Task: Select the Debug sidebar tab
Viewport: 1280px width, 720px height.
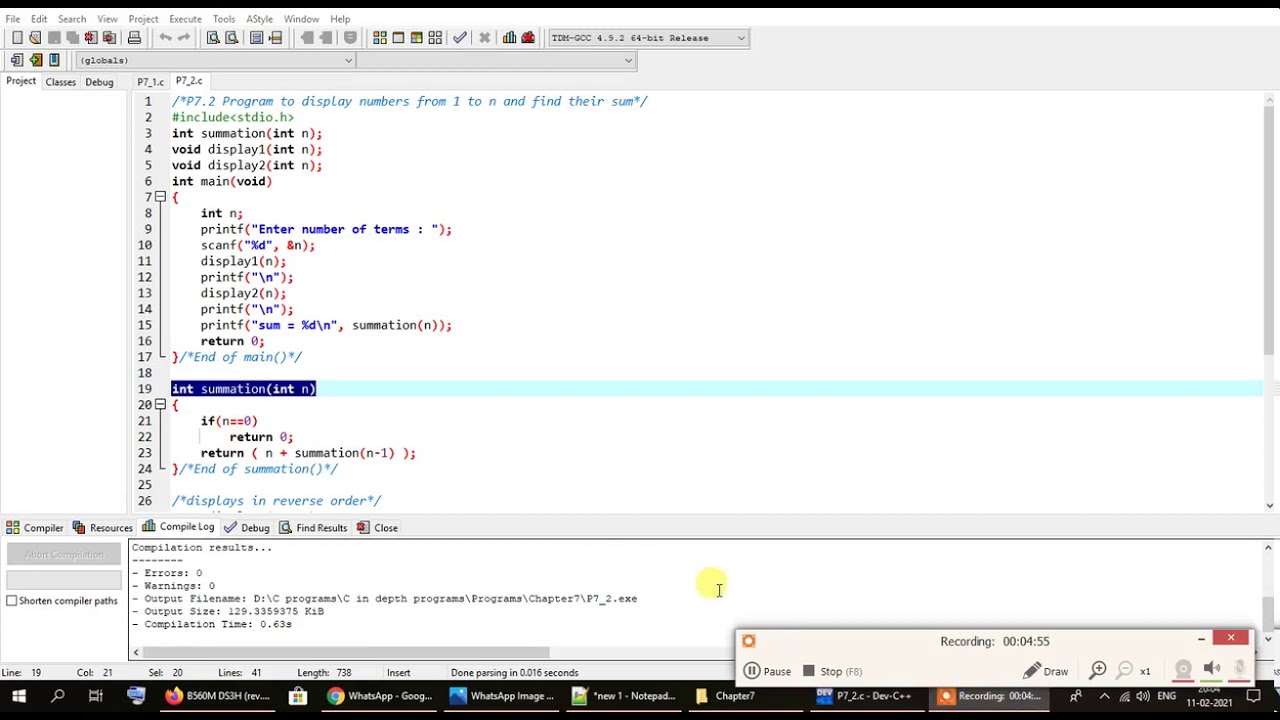Action: coord(99,82)
